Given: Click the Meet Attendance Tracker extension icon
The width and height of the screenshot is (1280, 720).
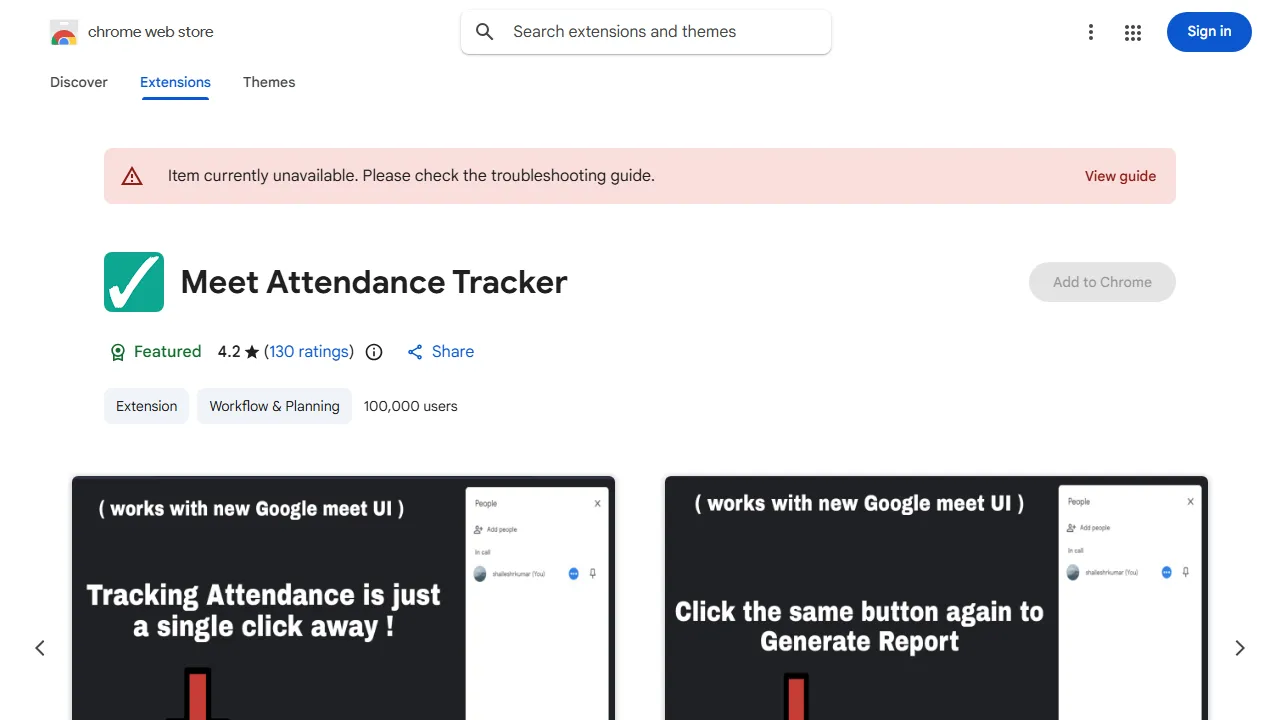Looking at the screenshot, I should tap(133, 281).
